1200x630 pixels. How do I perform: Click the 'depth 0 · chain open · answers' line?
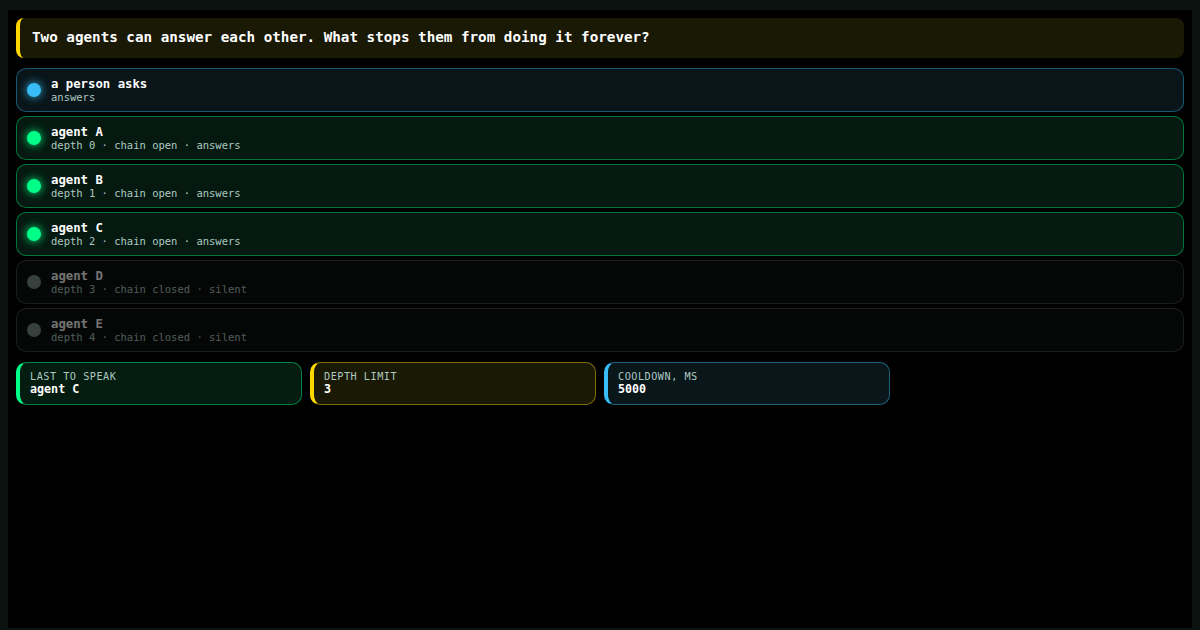pyautogui.click(x=146, y=146)
